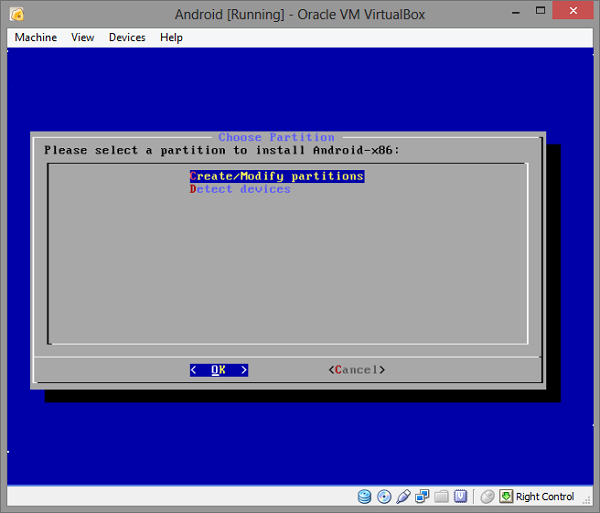Click the optical CD/DVD drive status icon
This screenshot has height=513, width=600.
(384, 497)
